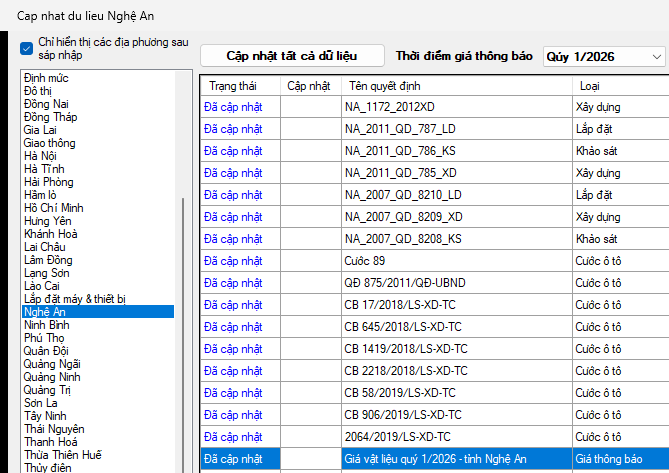Select Đồng Nai in the locality list

[47, 104]
